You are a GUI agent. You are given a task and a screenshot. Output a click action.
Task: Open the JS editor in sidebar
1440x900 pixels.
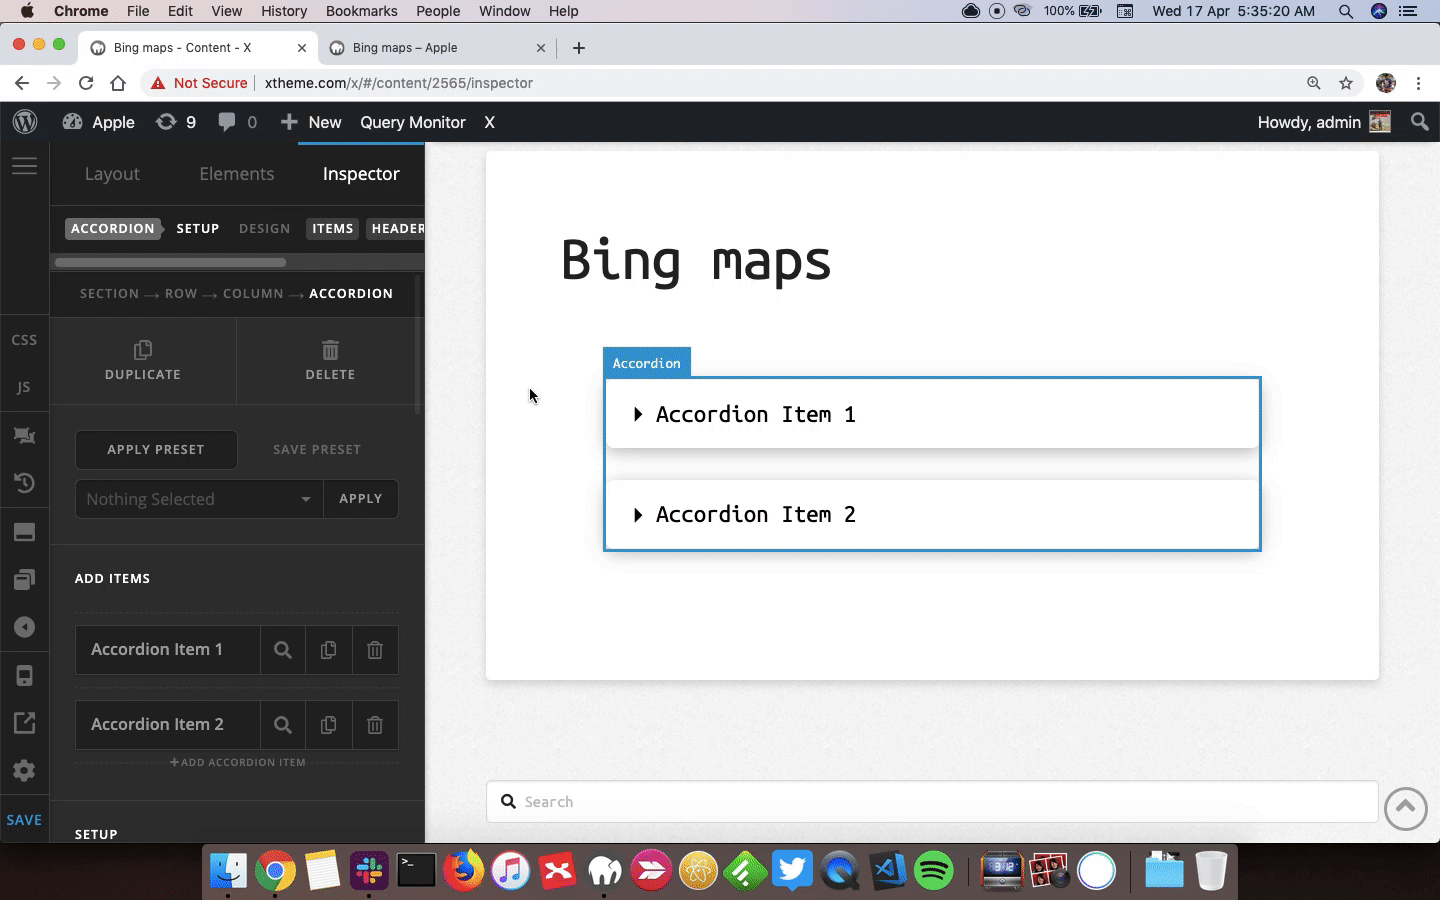click(x=24, y=387)
